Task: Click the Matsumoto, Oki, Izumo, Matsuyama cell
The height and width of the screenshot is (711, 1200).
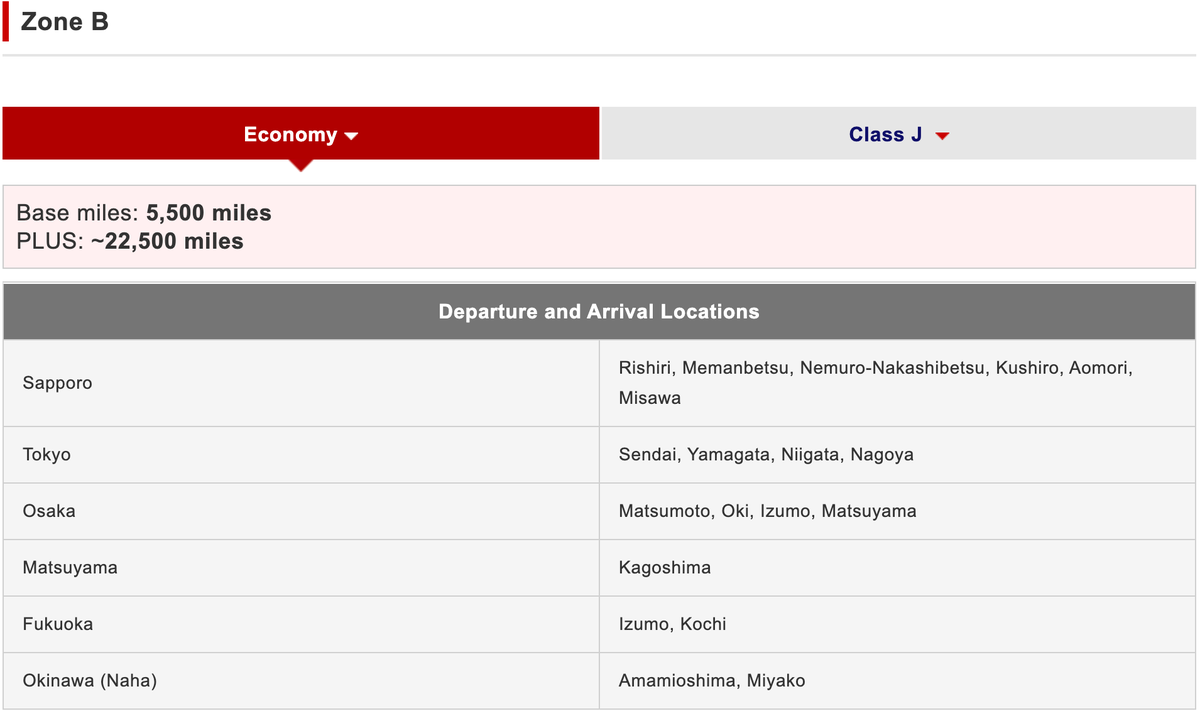Action: tap(767, 511)
